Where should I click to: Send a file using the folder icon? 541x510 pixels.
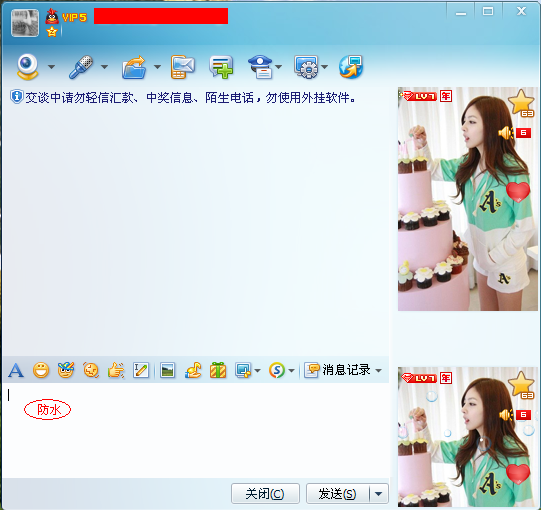(x=134, y=67)
